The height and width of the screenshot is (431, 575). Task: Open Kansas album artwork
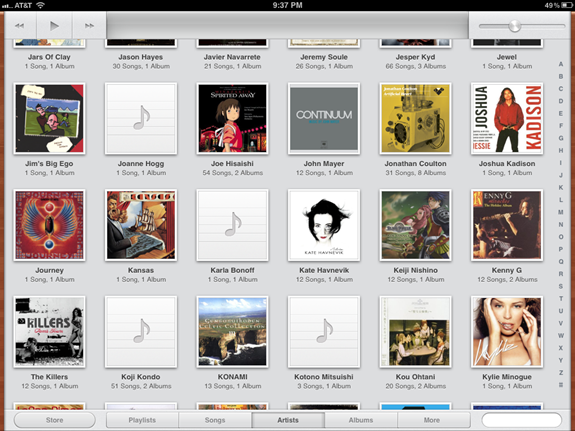(141, 225)
